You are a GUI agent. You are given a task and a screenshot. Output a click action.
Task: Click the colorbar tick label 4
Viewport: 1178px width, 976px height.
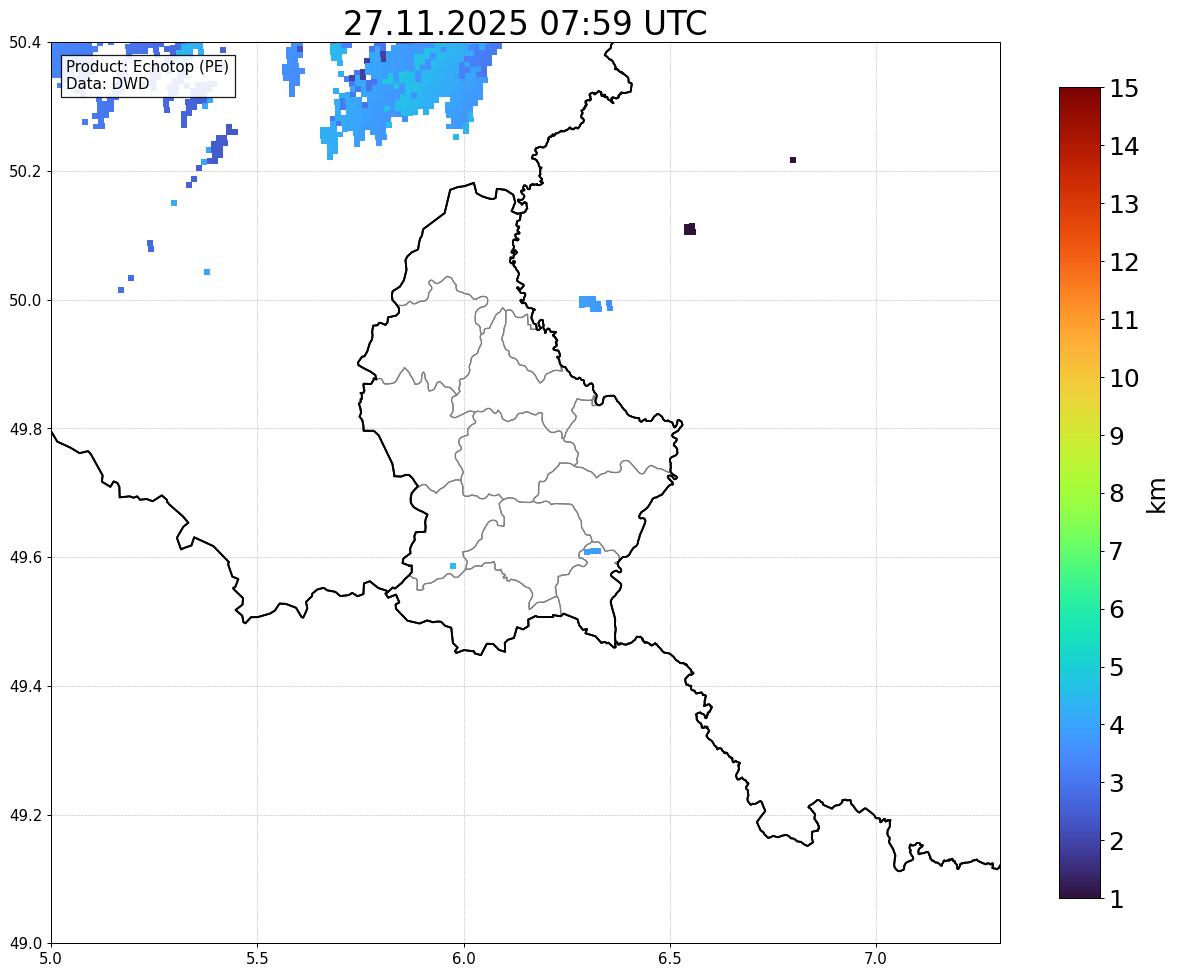[1117, 725]
